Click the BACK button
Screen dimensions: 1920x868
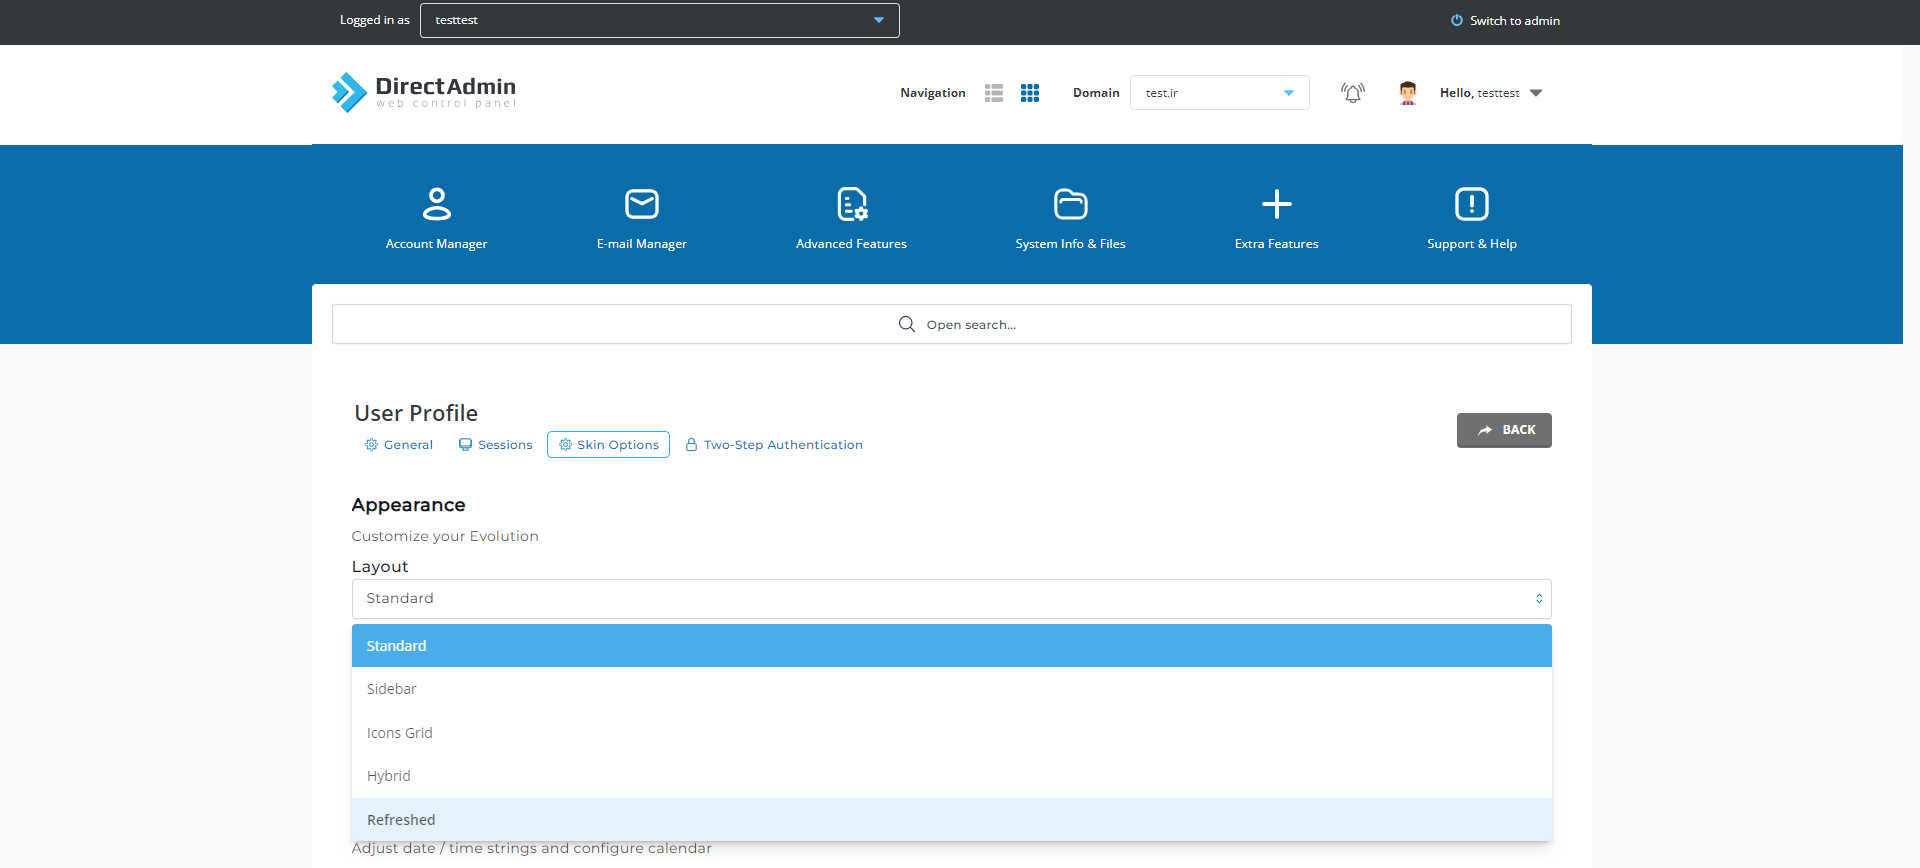1503,430
